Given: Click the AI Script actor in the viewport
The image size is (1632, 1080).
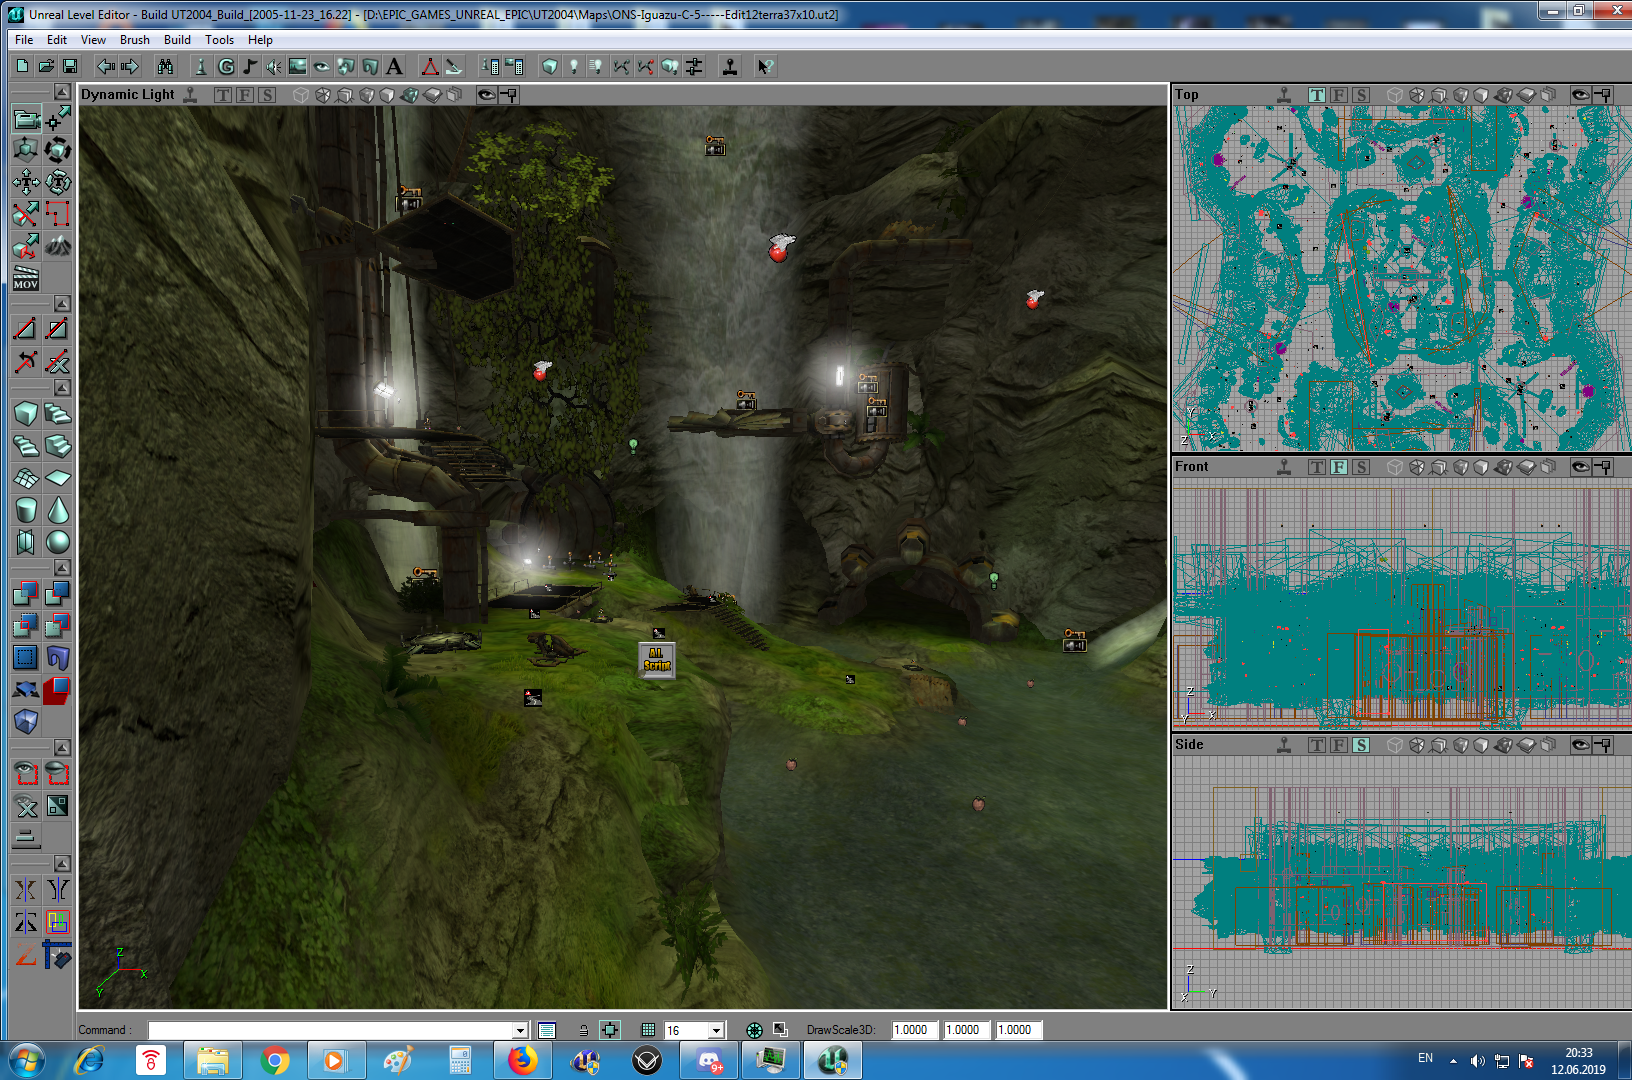Looking at the screenshot, I should click(x=657, y=660).
